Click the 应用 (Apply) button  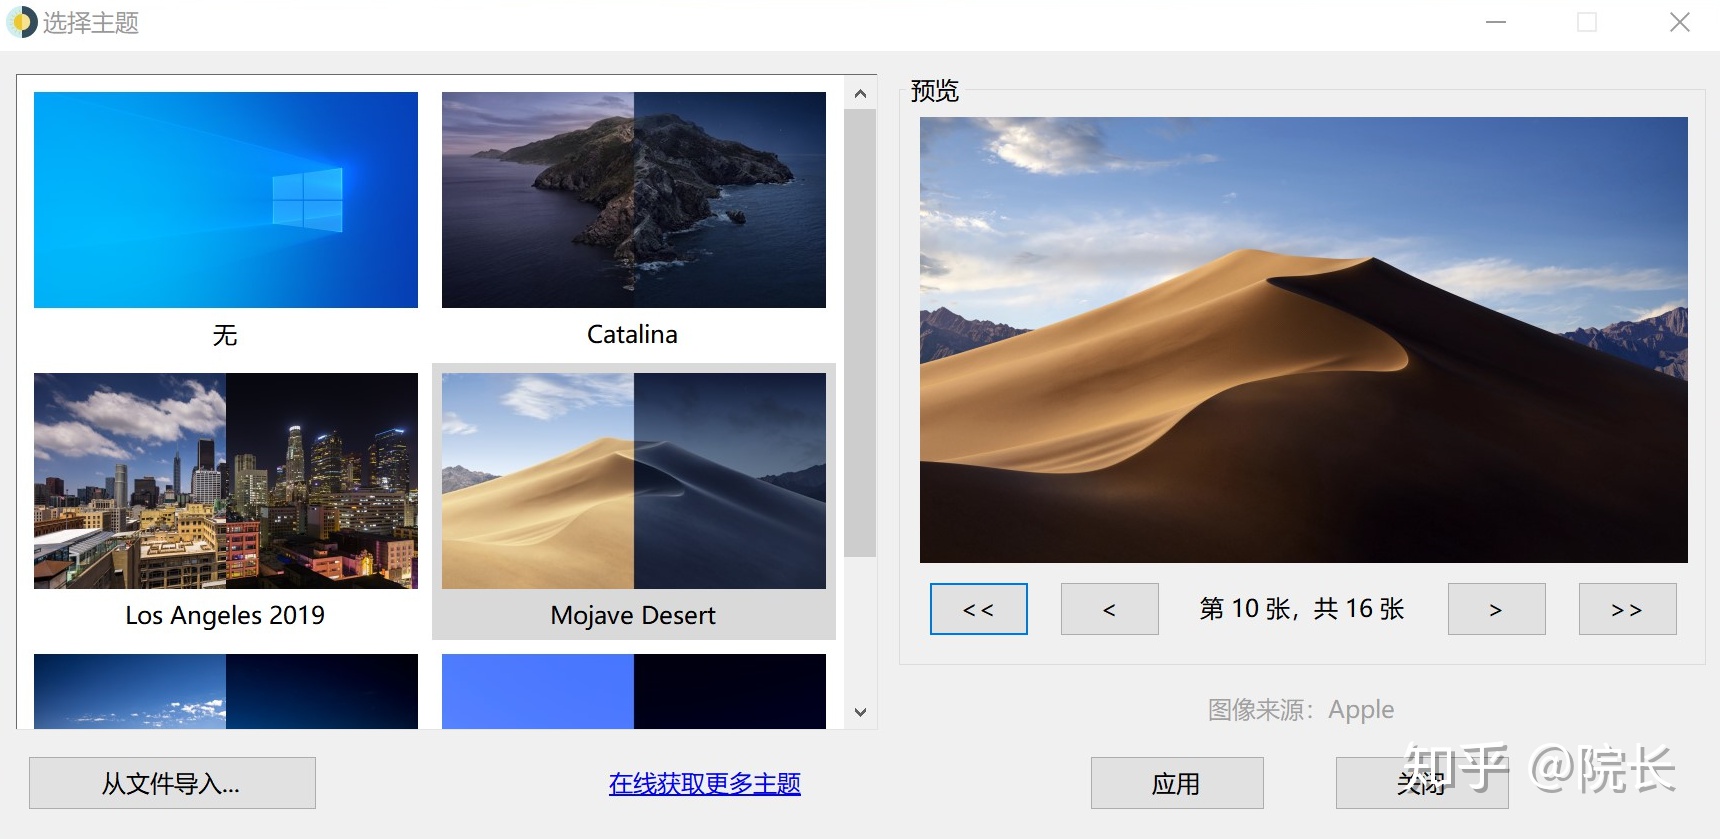coord(1176,783)
